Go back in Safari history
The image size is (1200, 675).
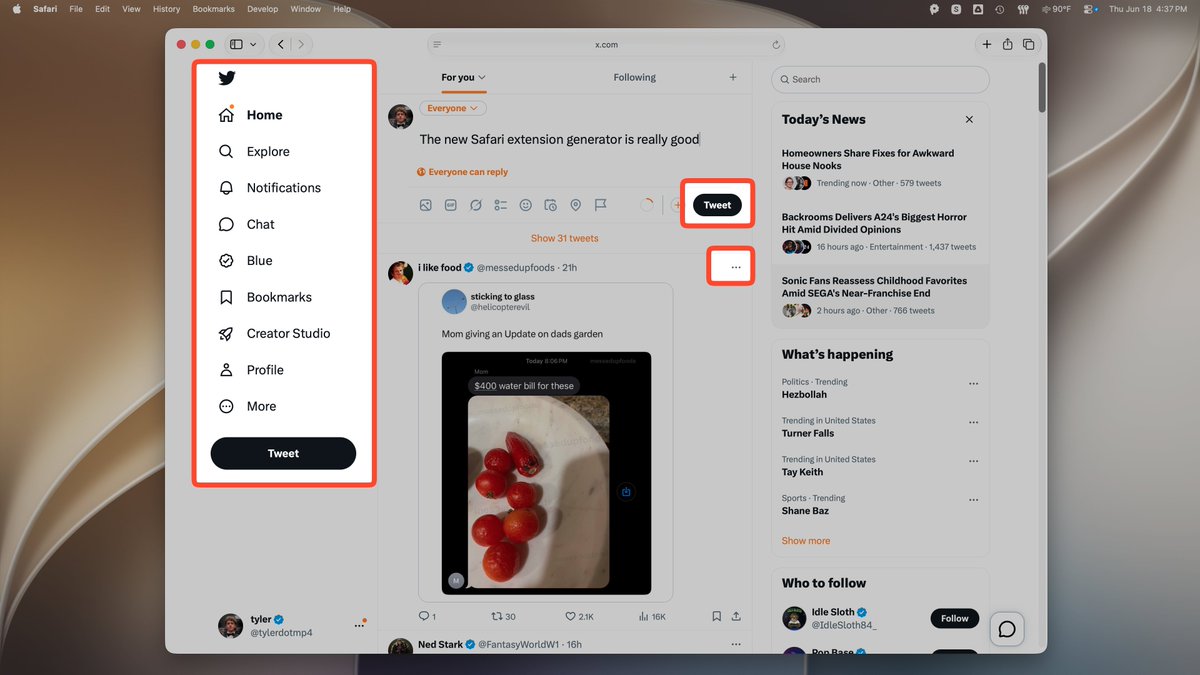(281, 44)
